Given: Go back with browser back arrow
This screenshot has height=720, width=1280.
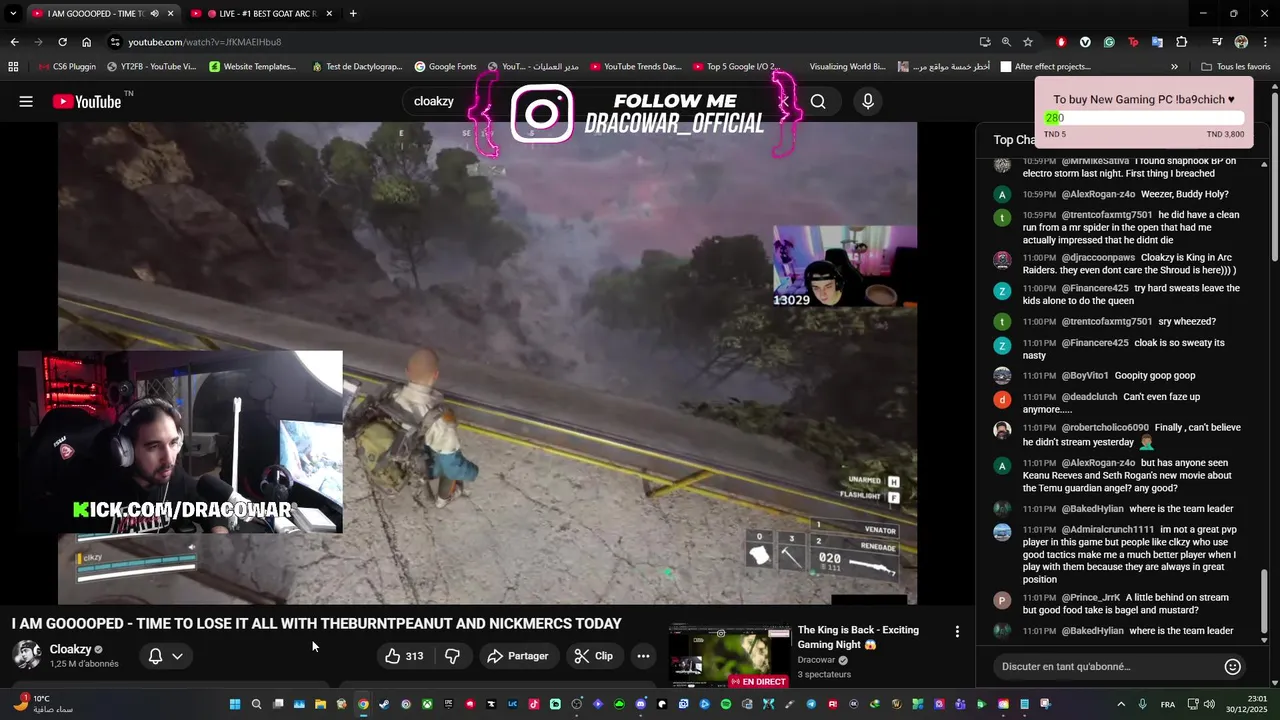Looking at the screenshot, I should click(x=14, y=42).
